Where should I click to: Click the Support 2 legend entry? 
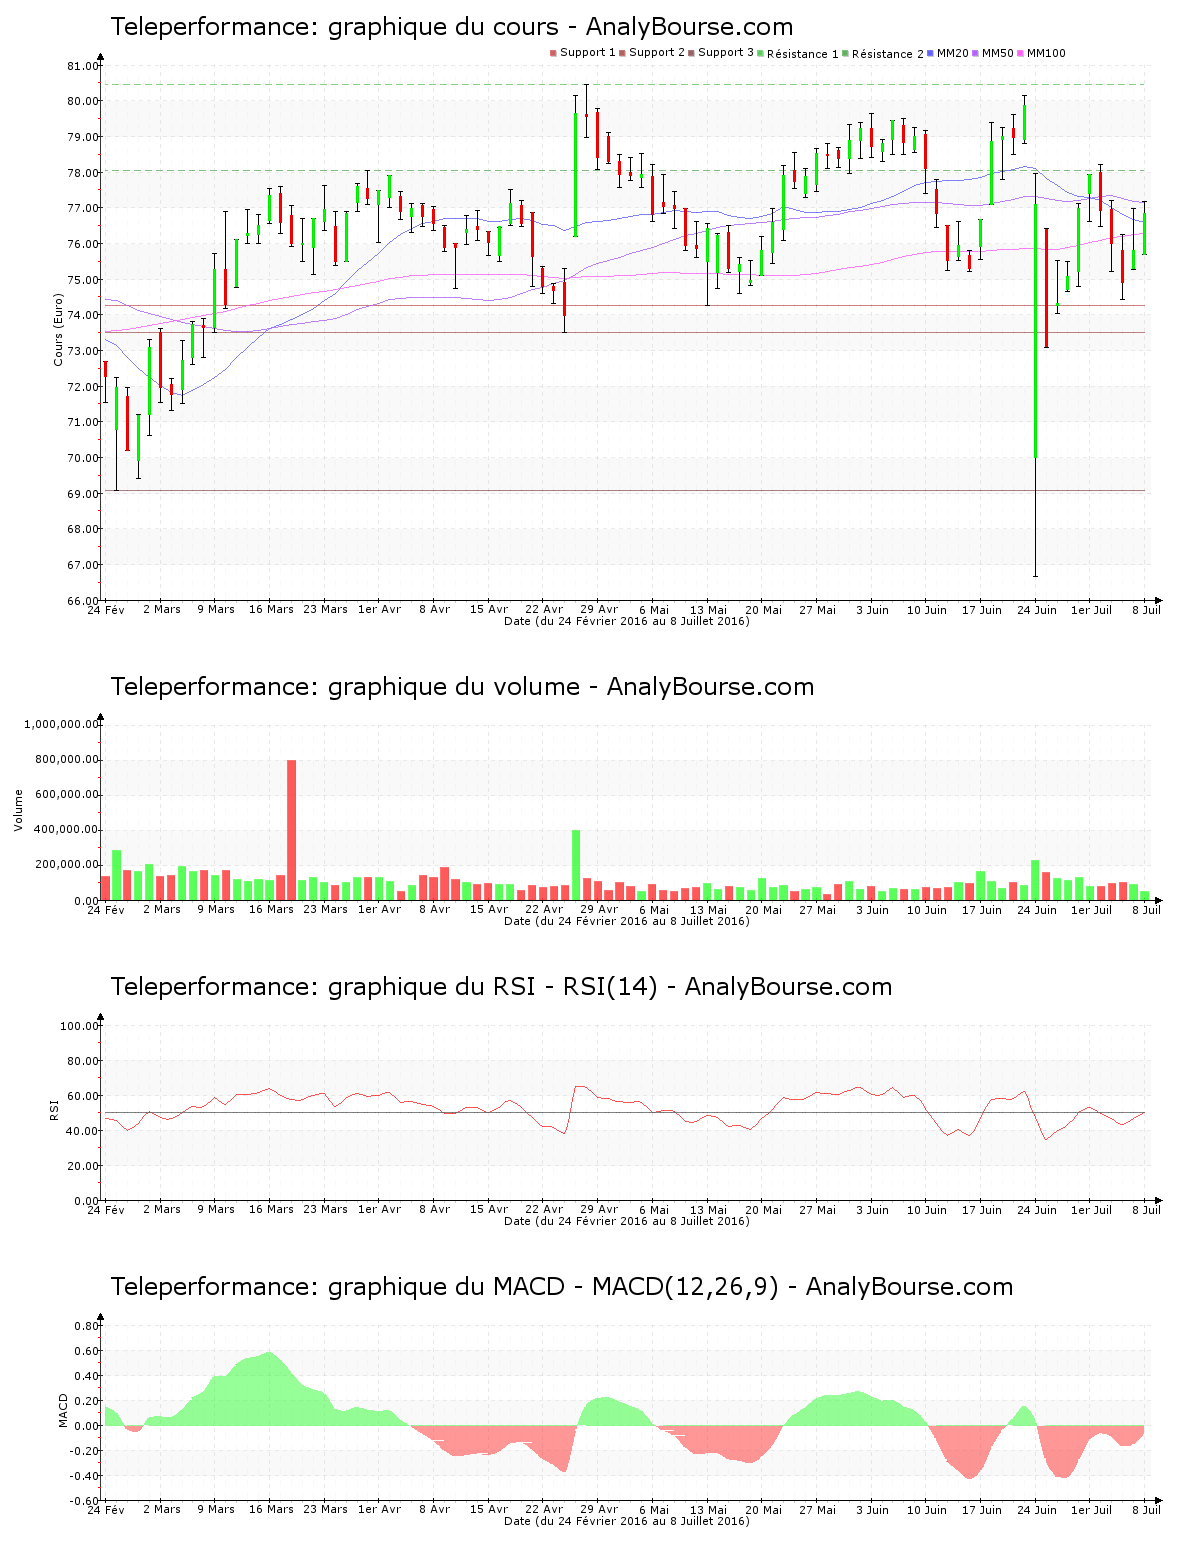[x=652, y=53]
